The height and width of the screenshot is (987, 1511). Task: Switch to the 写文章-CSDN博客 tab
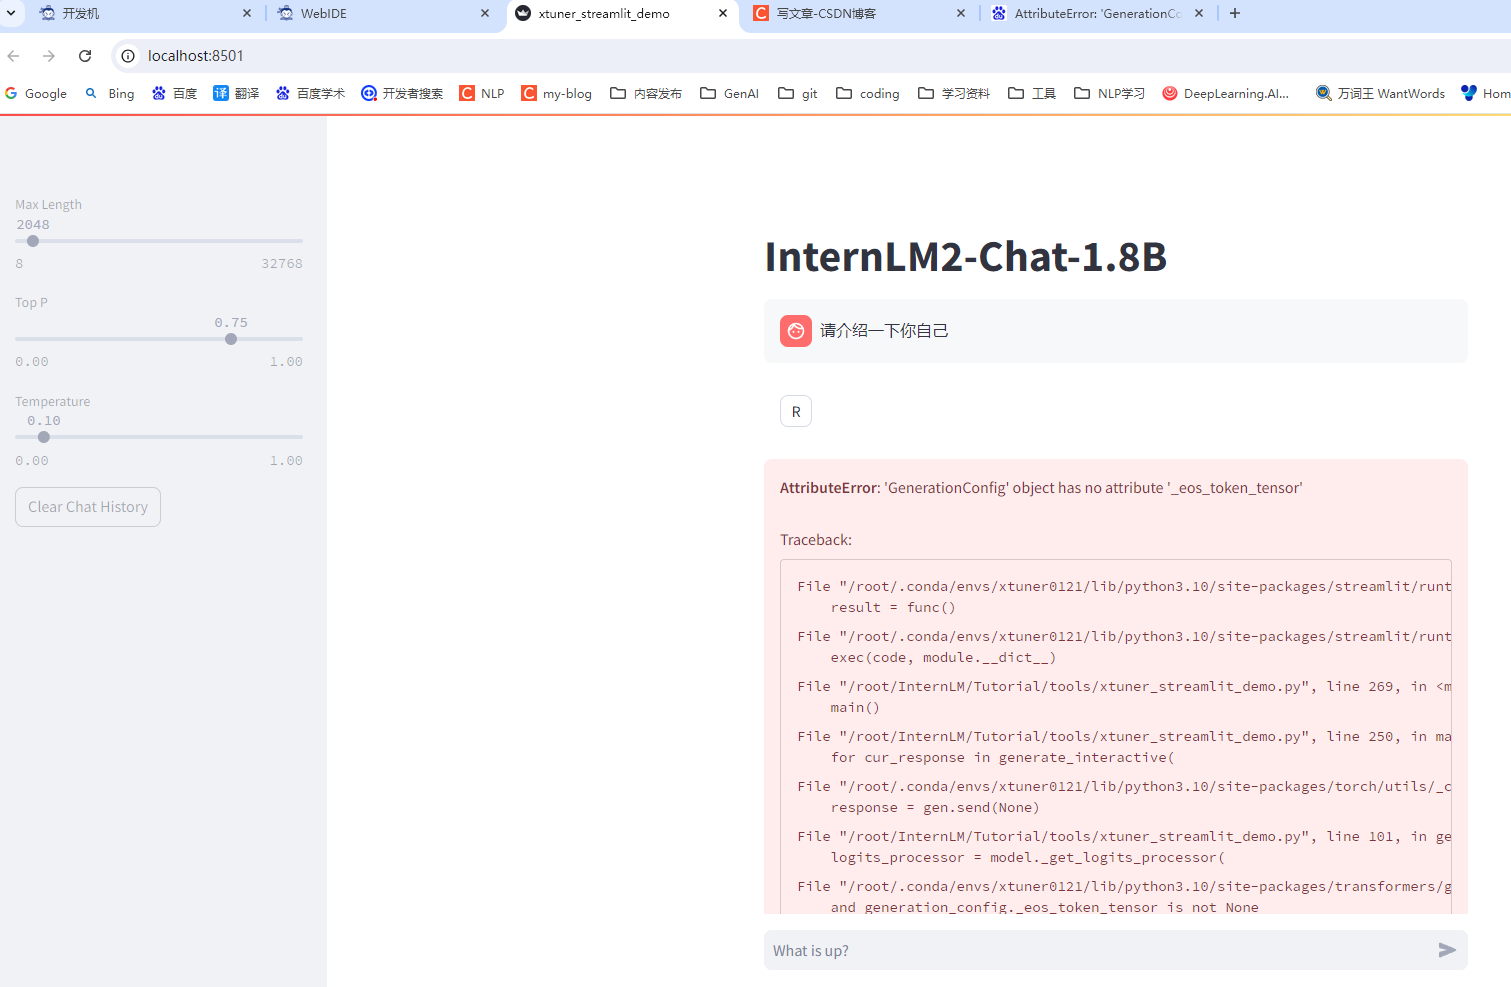point(860,13)
